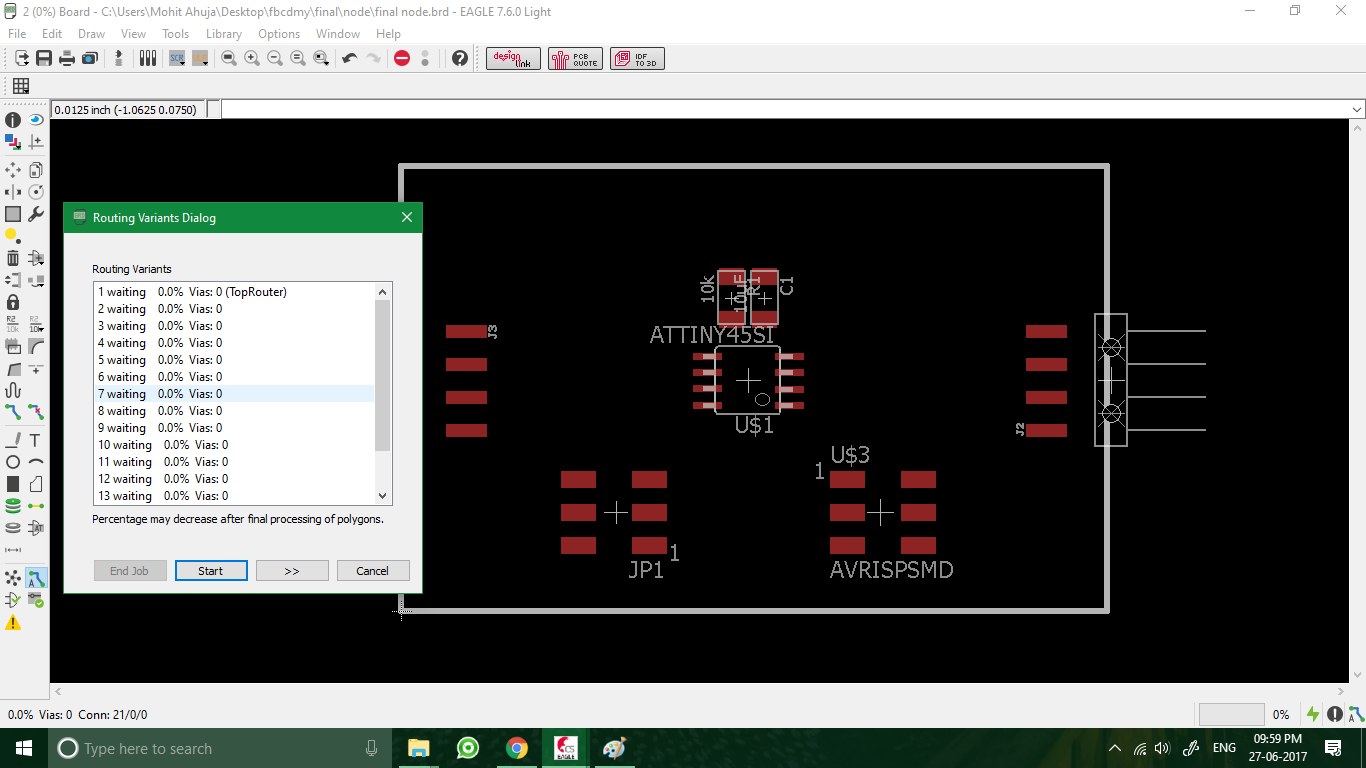The width and height of the screenshot is (1366, 768).
Task: Open the PCB Quote tool
Action: pos(575,58)
